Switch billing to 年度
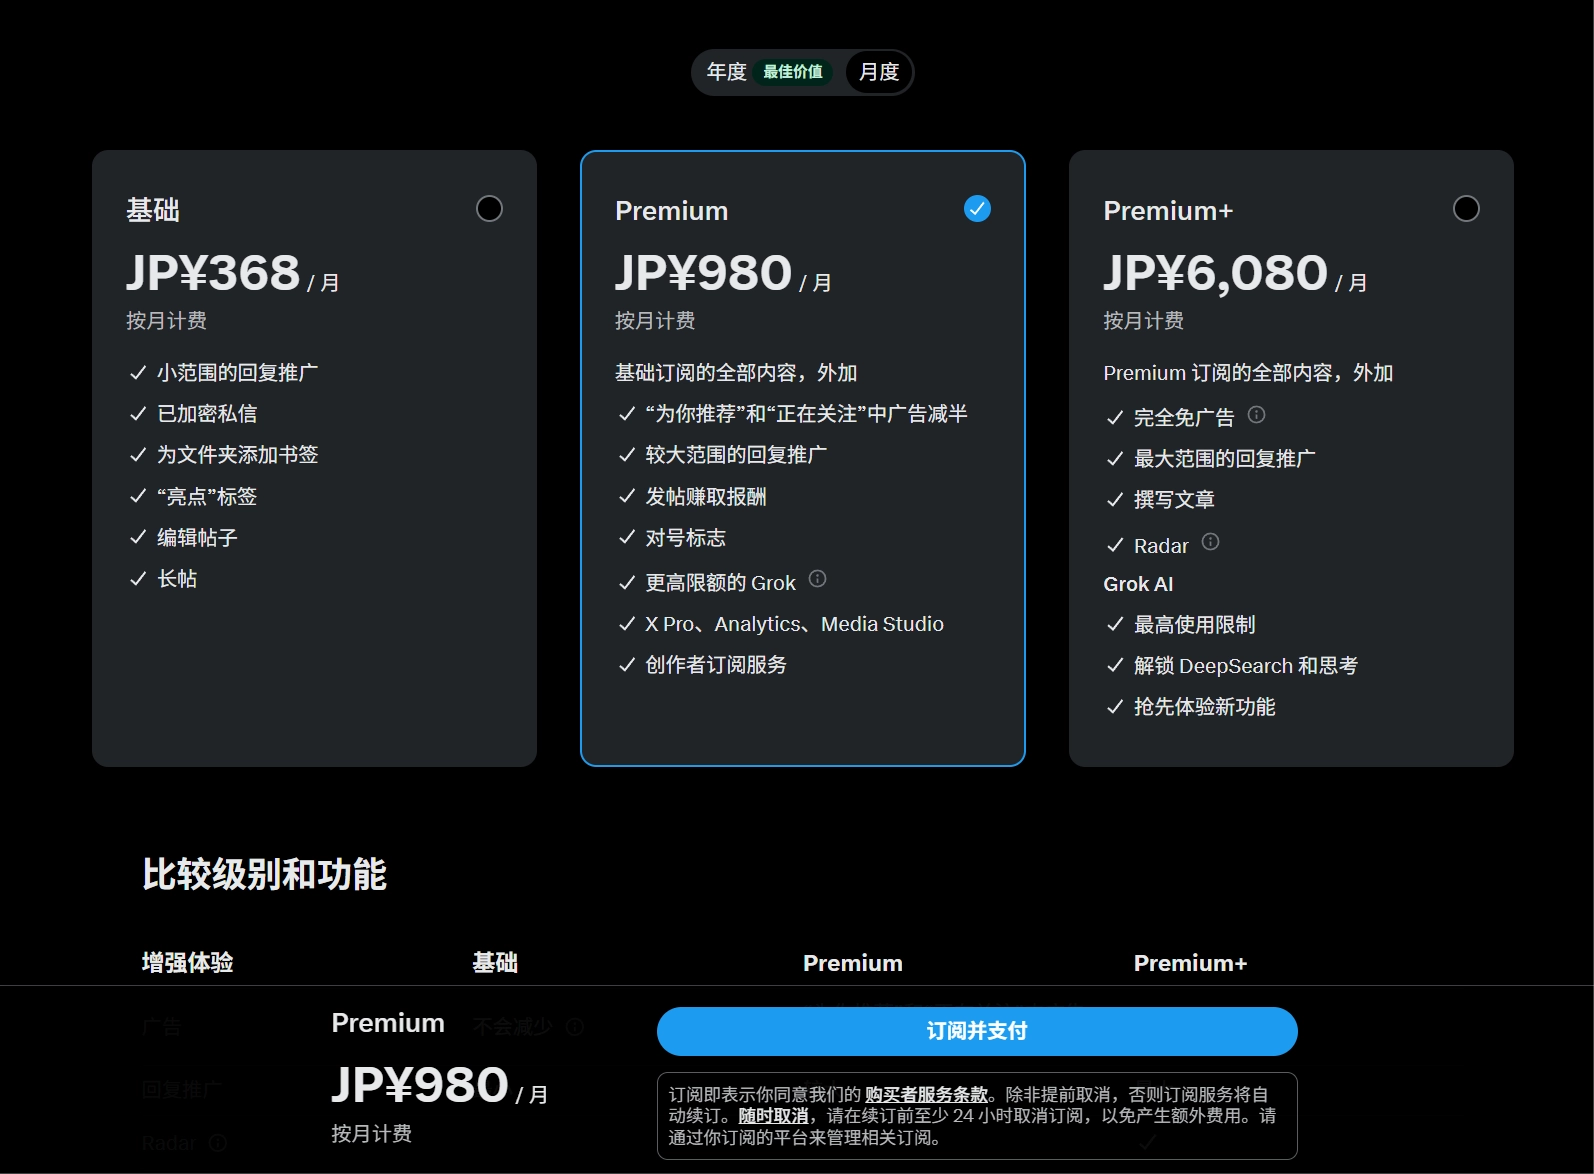The width and height of the screenshot is (1594, 1174). coord(727,72)
